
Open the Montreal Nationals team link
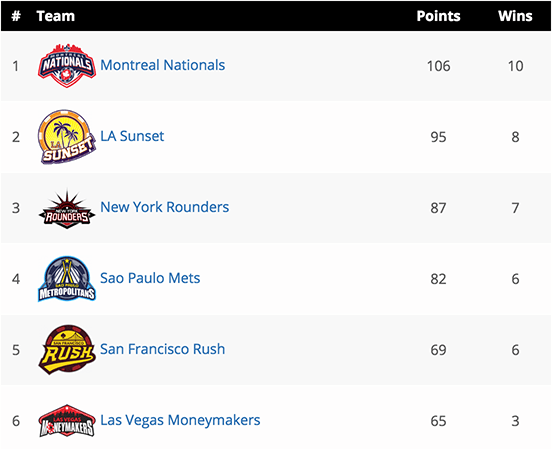(163, 65)
